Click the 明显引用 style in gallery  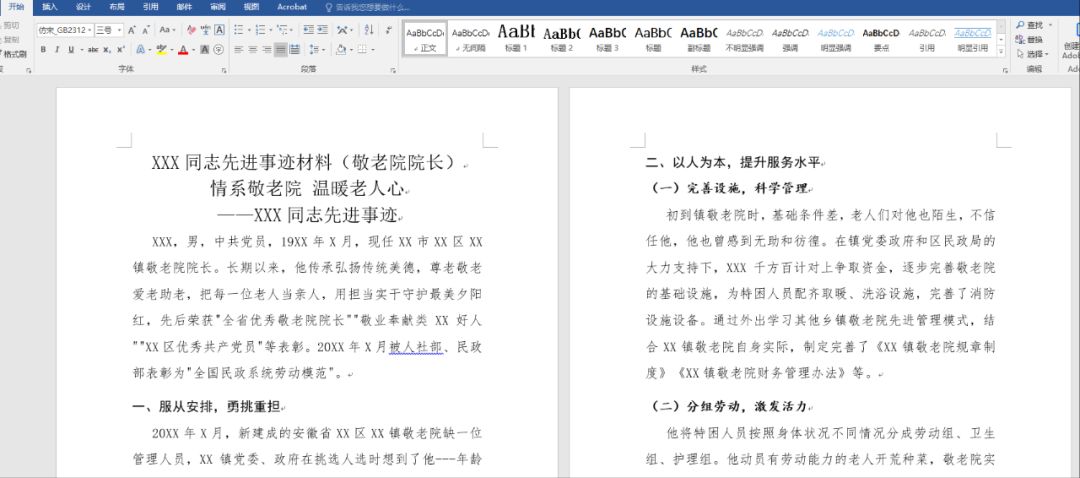[973, 39]
